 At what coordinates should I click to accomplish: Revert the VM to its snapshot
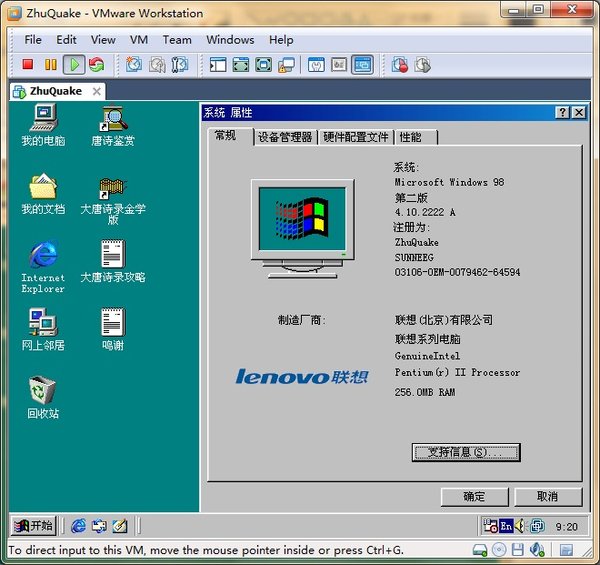coord(157,65)
